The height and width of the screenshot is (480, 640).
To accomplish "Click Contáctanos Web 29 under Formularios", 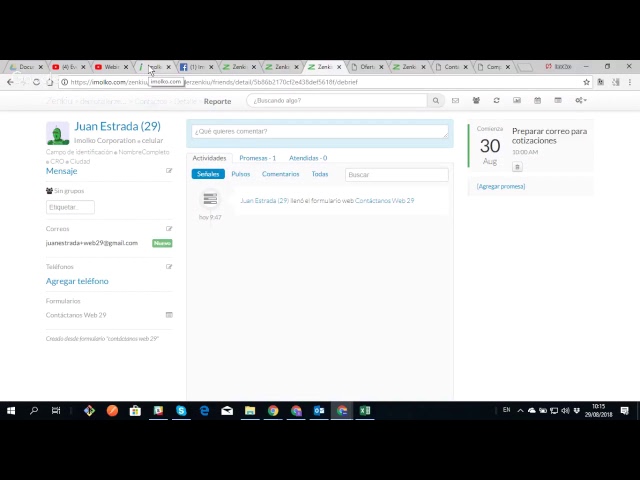I will (x=76, y=315).
